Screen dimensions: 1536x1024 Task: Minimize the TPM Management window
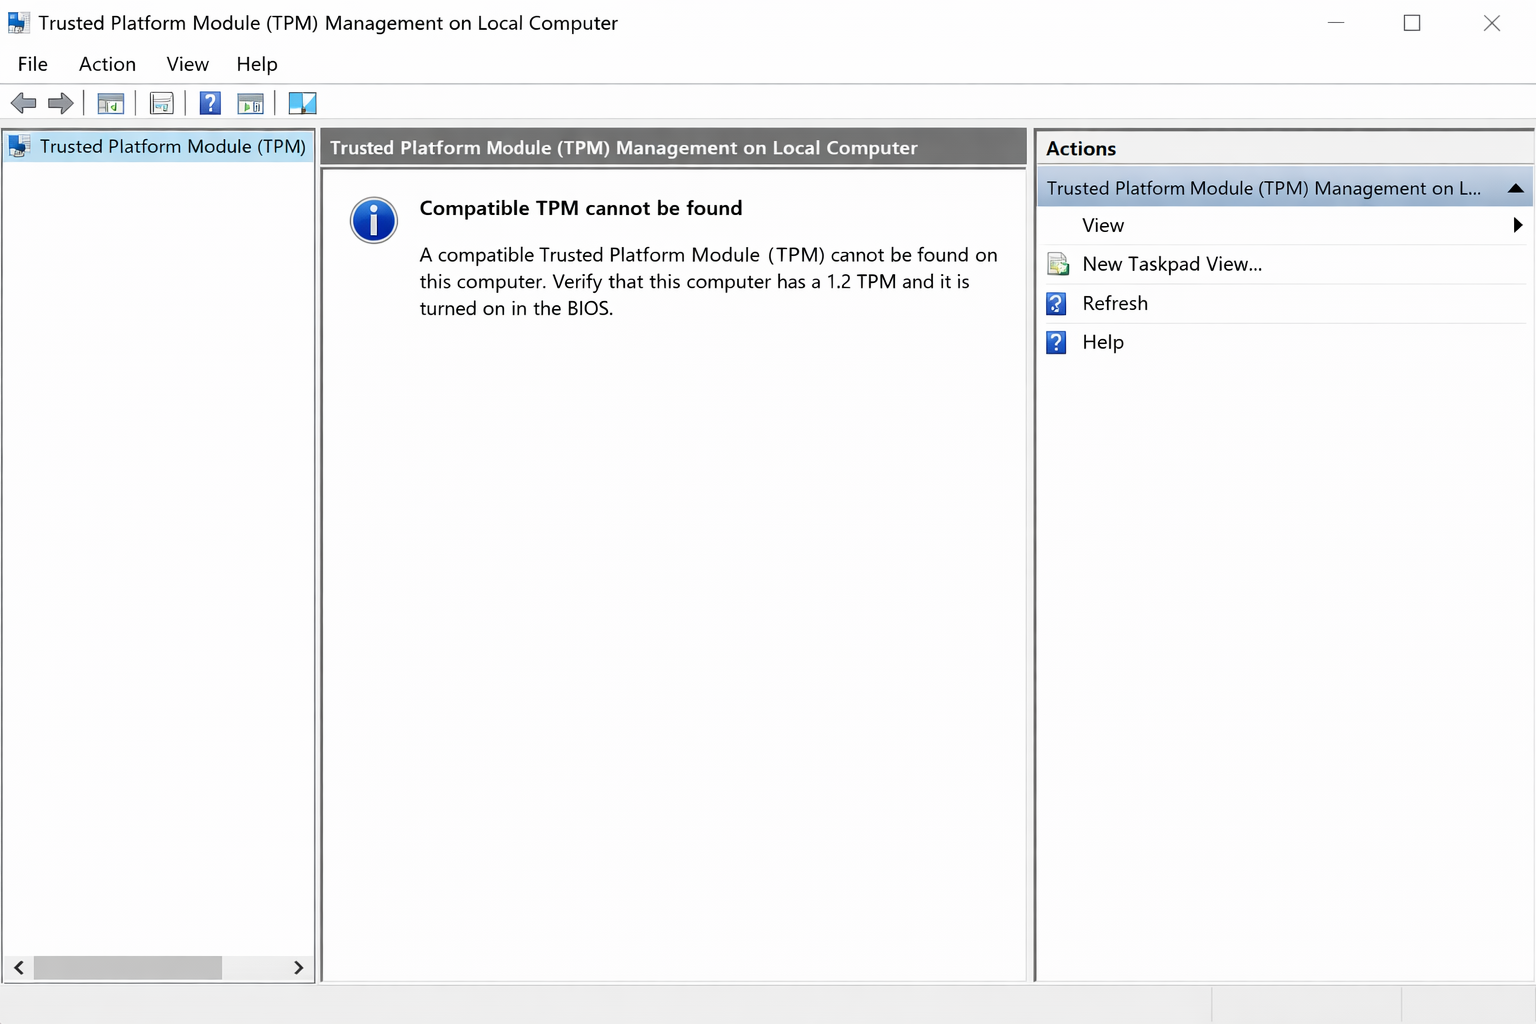[1336, 23]
